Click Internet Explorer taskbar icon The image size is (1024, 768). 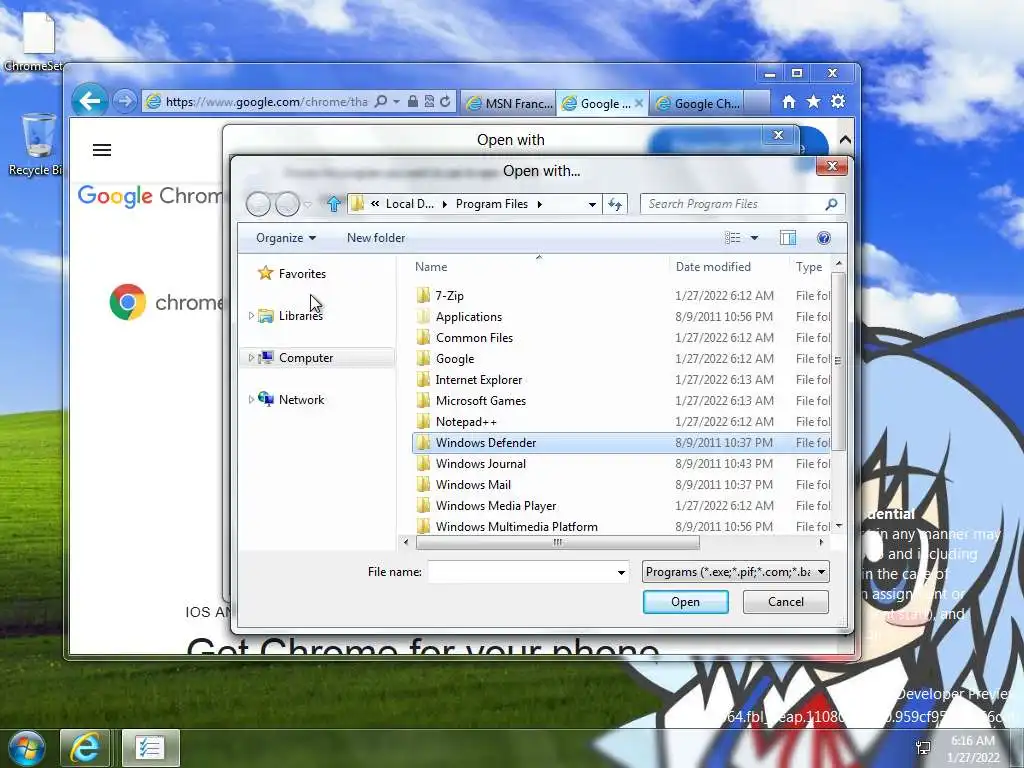tap(85, 748)
